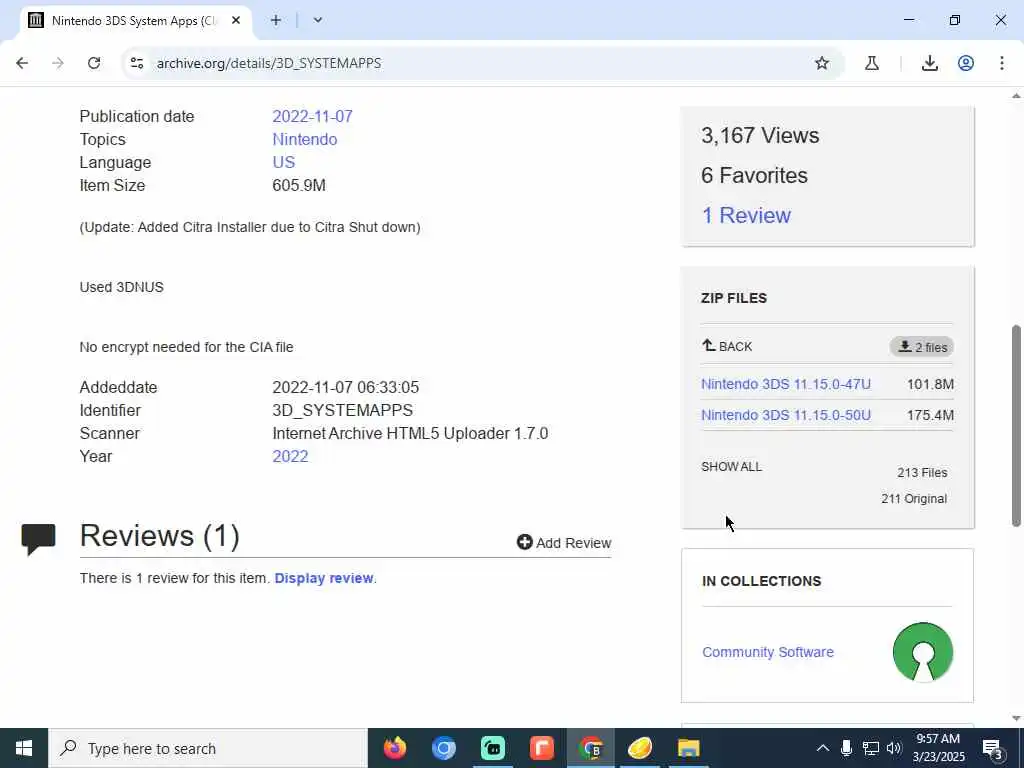The width and height of the screenshot is (1024, 768).
Task: Open the red-orange app taskbar icon
Action: [541, 748]
